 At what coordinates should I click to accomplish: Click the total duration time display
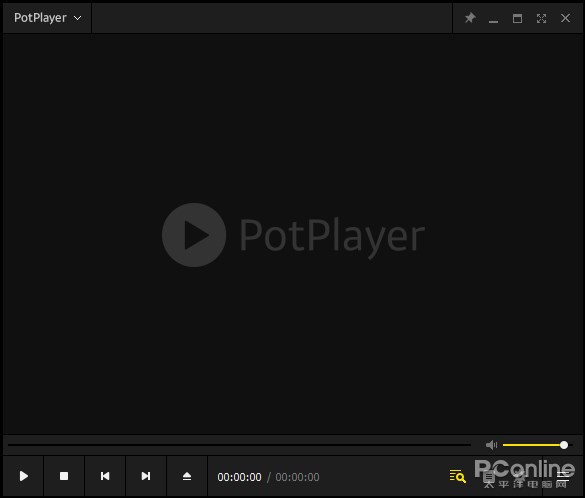(297, 477)
